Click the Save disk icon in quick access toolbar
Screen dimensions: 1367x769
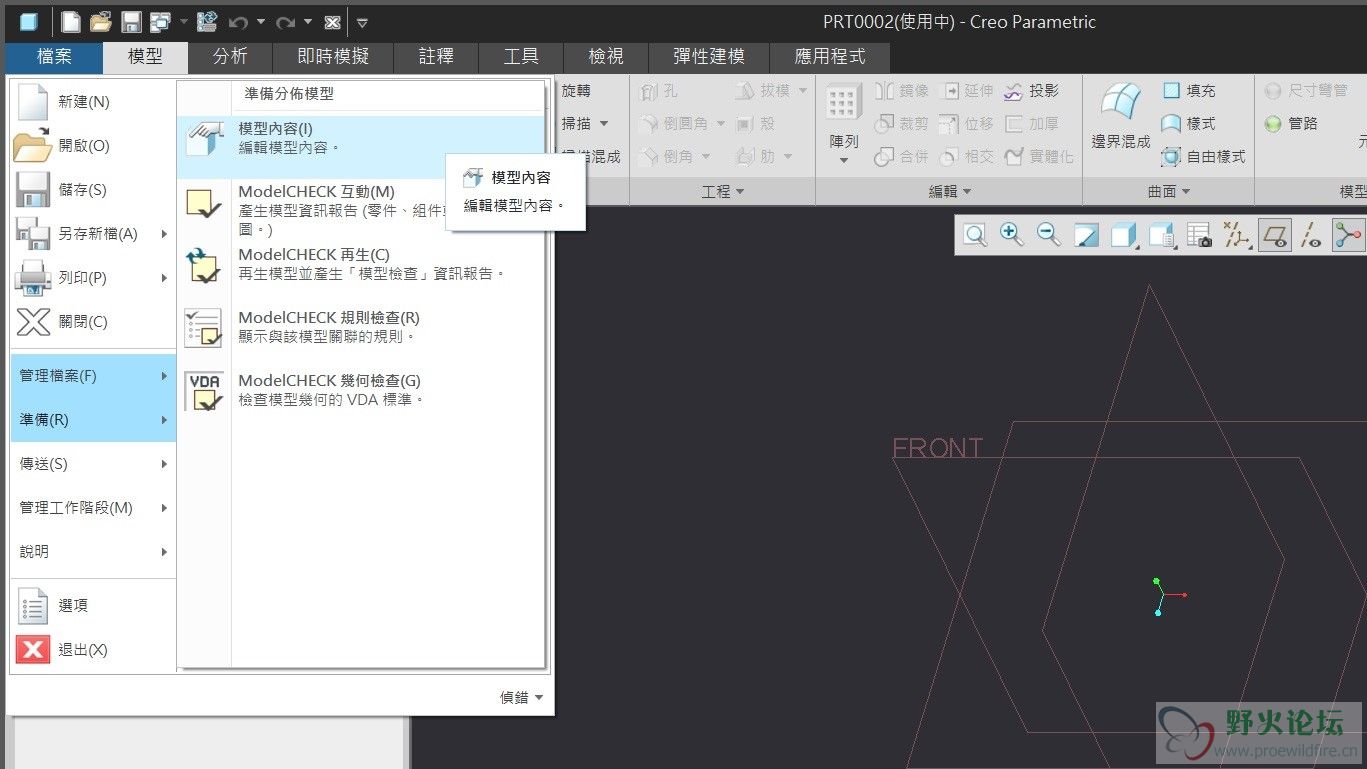tap(131, 21)
